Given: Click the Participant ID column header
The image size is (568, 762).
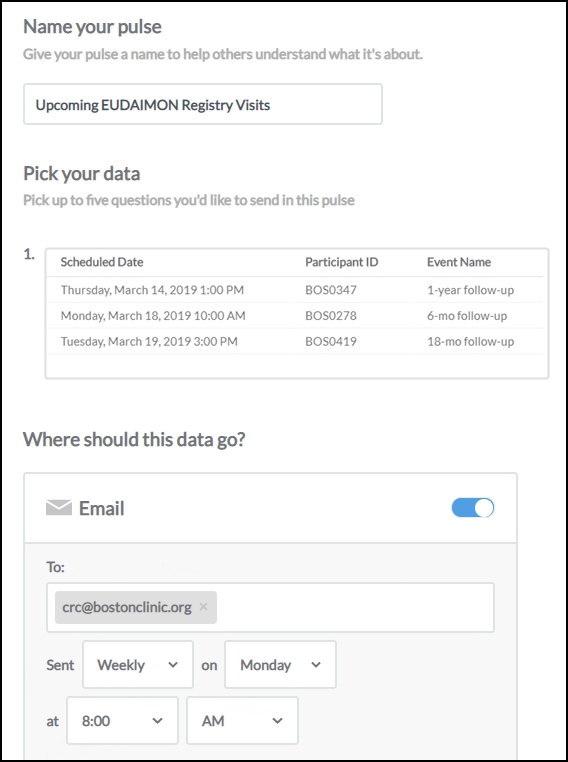Looking at the screenshot, I should click(342, 262).
